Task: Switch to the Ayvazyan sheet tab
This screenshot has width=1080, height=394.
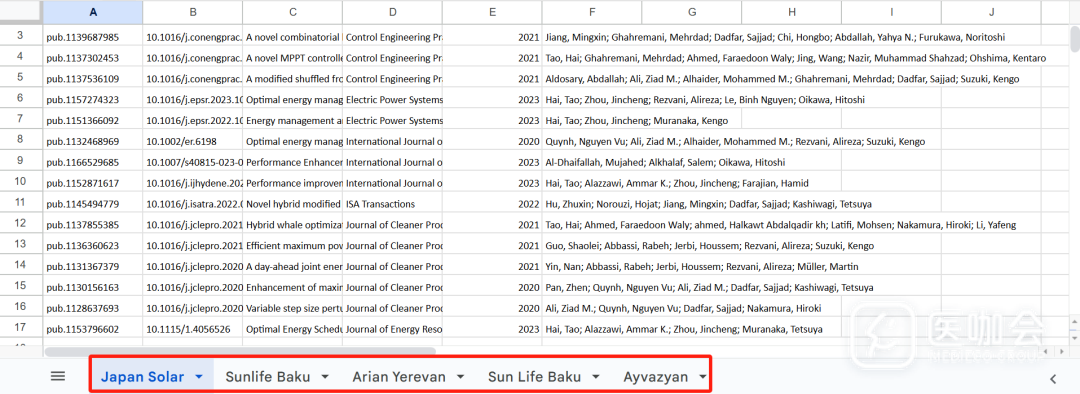Action: (656, 377)
